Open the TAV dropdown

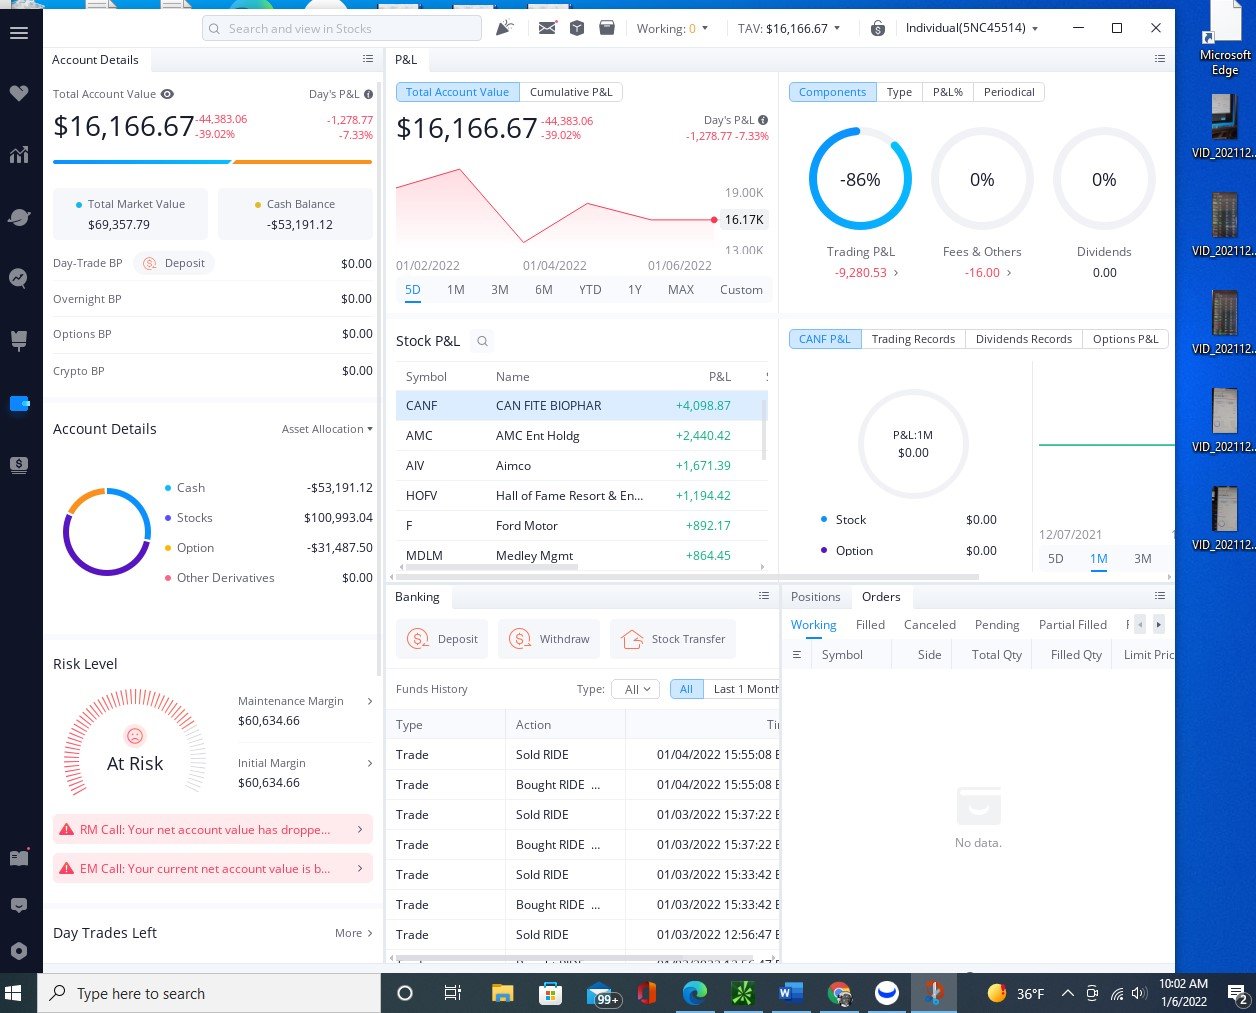click(x=789, y=29)
